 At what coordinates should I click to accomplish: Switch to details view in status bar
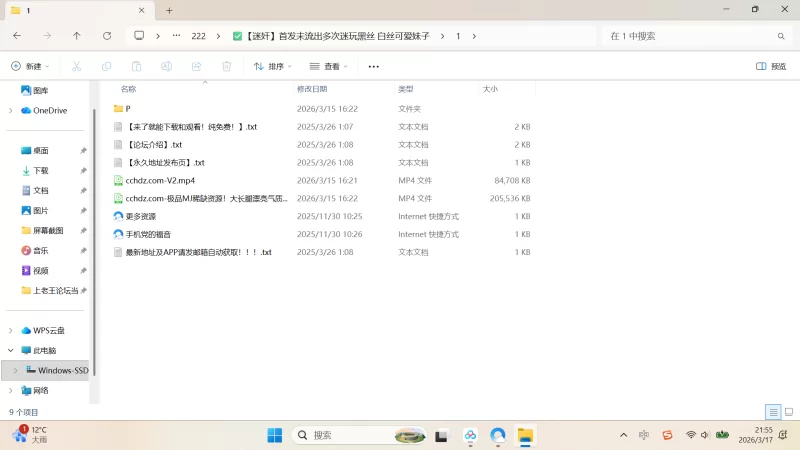coord(773,412)
